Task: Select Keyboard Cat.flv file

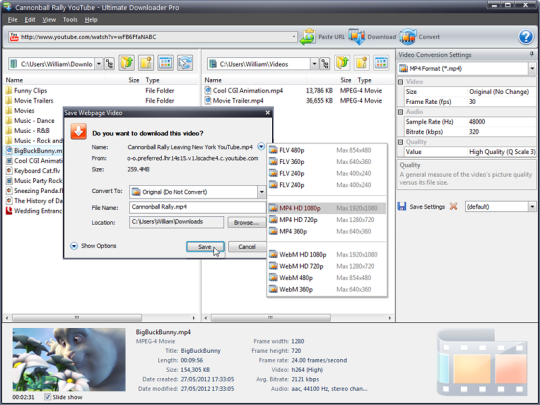Action: [x=34, y=170]
